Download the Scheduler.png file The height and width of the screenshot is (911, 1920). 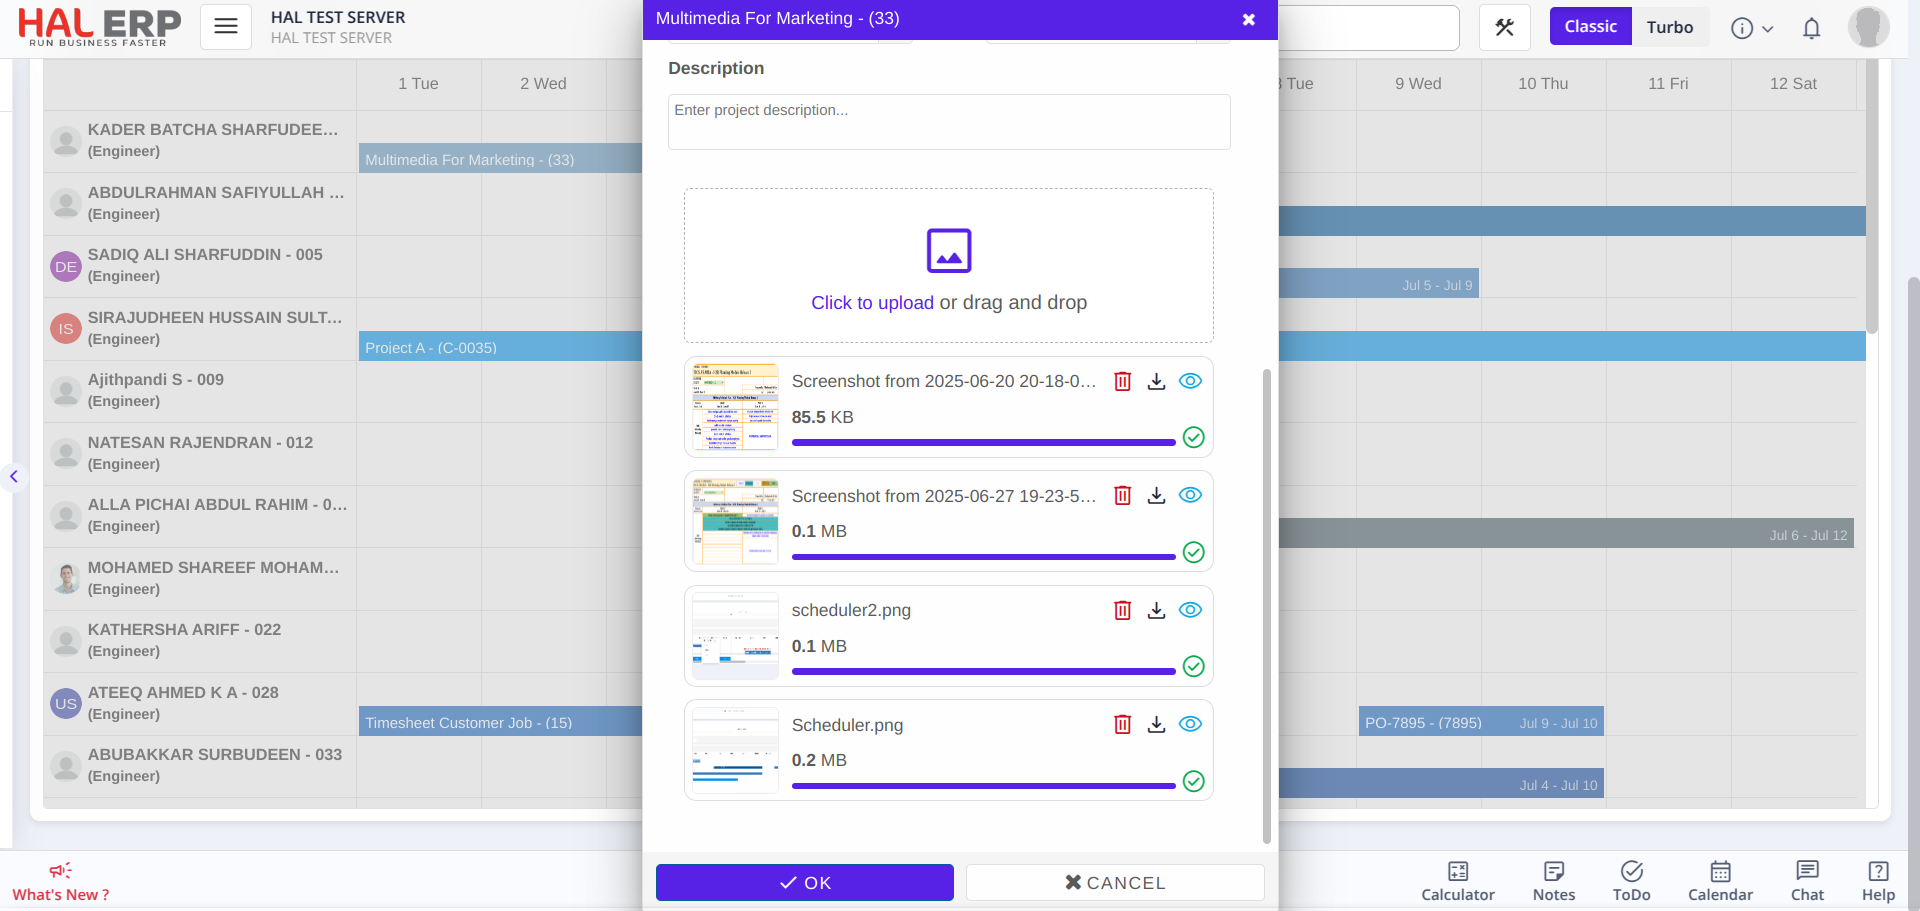(1156, 725)
